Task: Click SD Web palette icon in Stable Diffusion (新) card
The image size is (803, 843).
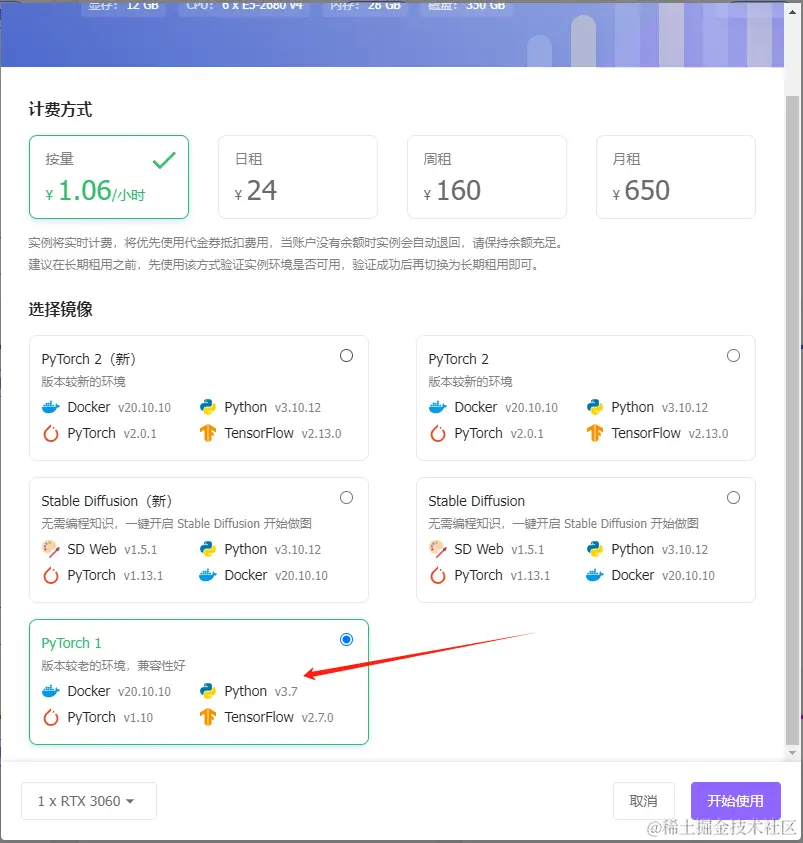Action: [x=51, y=549]
